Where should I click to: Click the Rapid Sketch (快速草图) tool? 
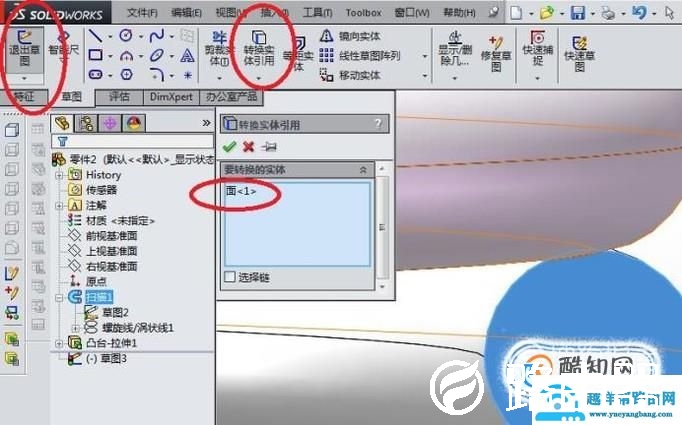click(x=579, y=54)
